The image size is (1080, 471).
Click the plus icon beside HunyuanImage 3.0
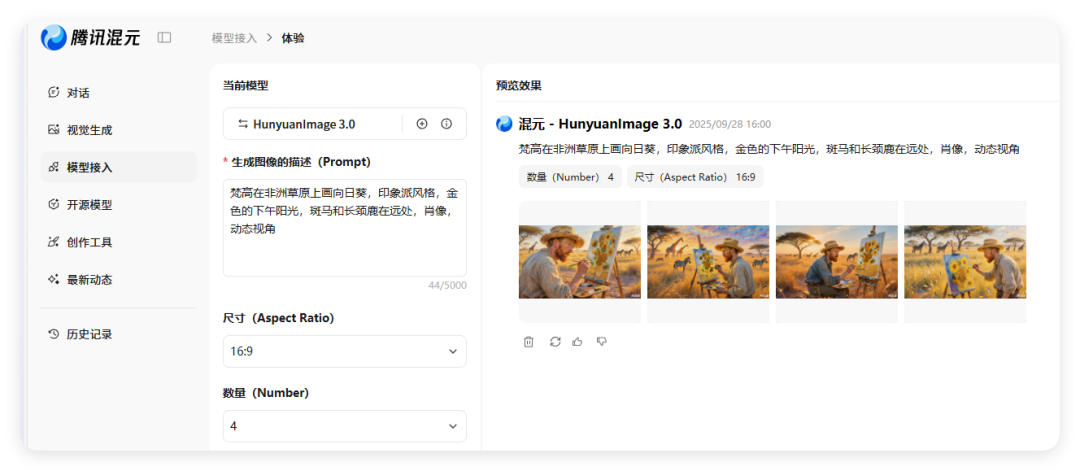[x=421, y=124]
